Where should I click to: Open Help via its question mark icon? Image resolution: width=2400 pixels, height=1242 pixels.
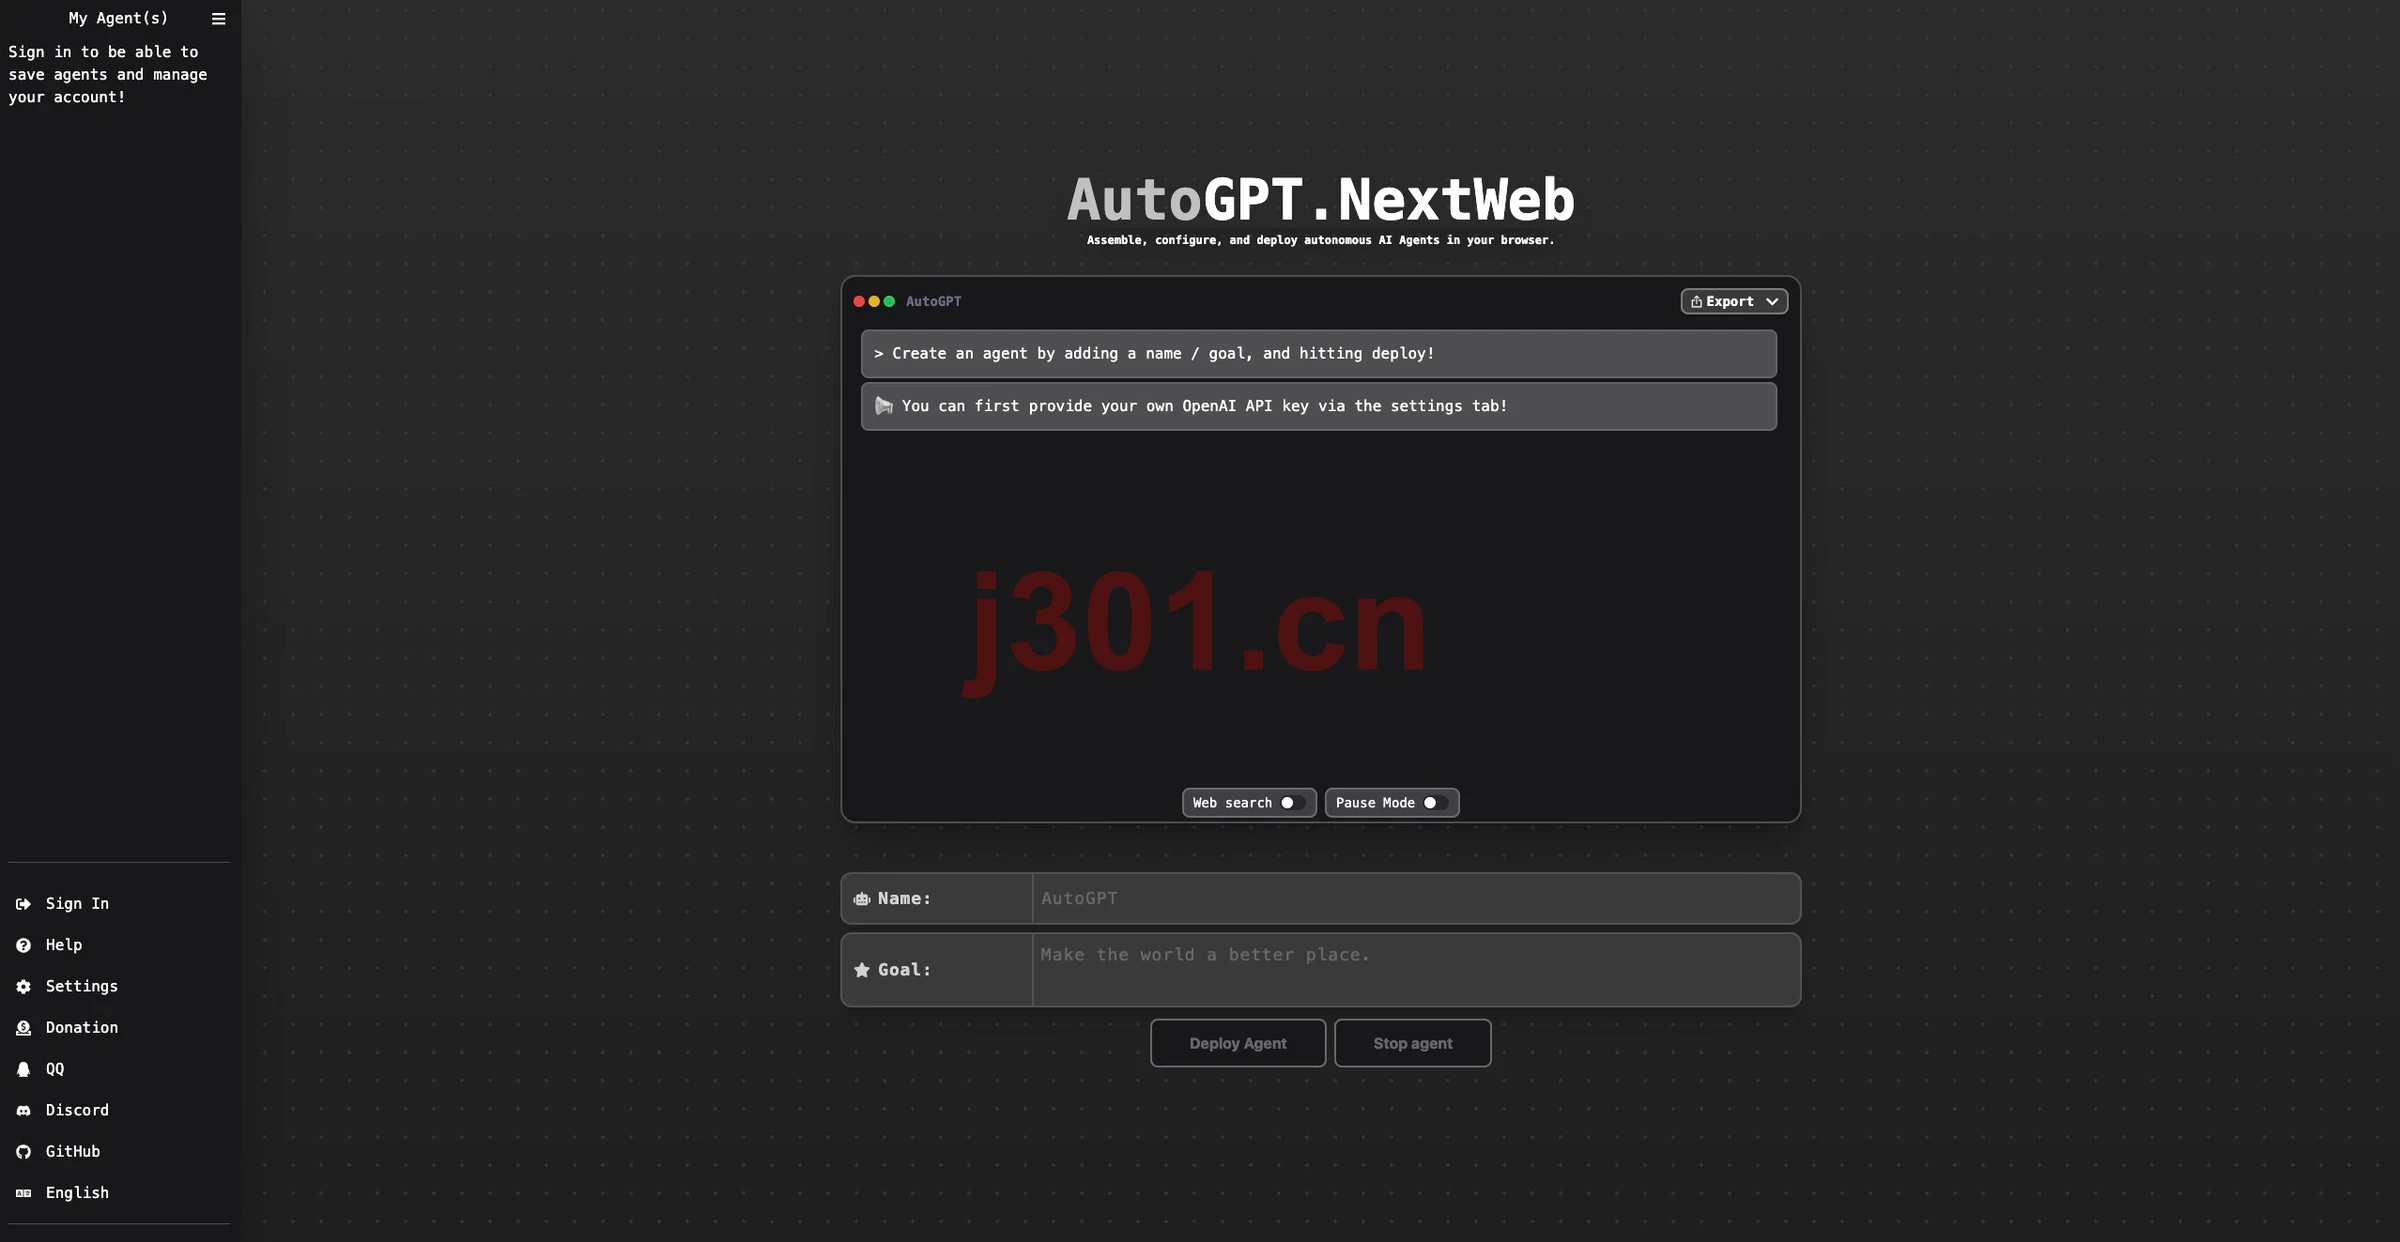23,945
